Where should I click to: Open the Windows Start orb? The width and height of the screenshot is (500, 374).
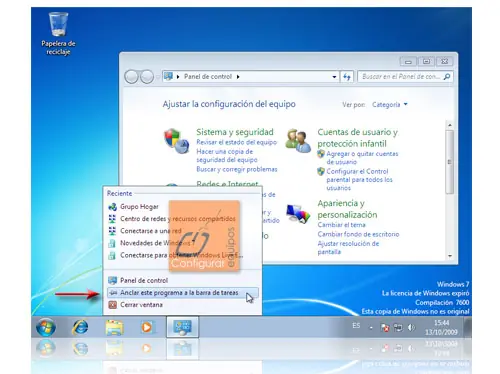pyautogui.click(x=46, y=327)
